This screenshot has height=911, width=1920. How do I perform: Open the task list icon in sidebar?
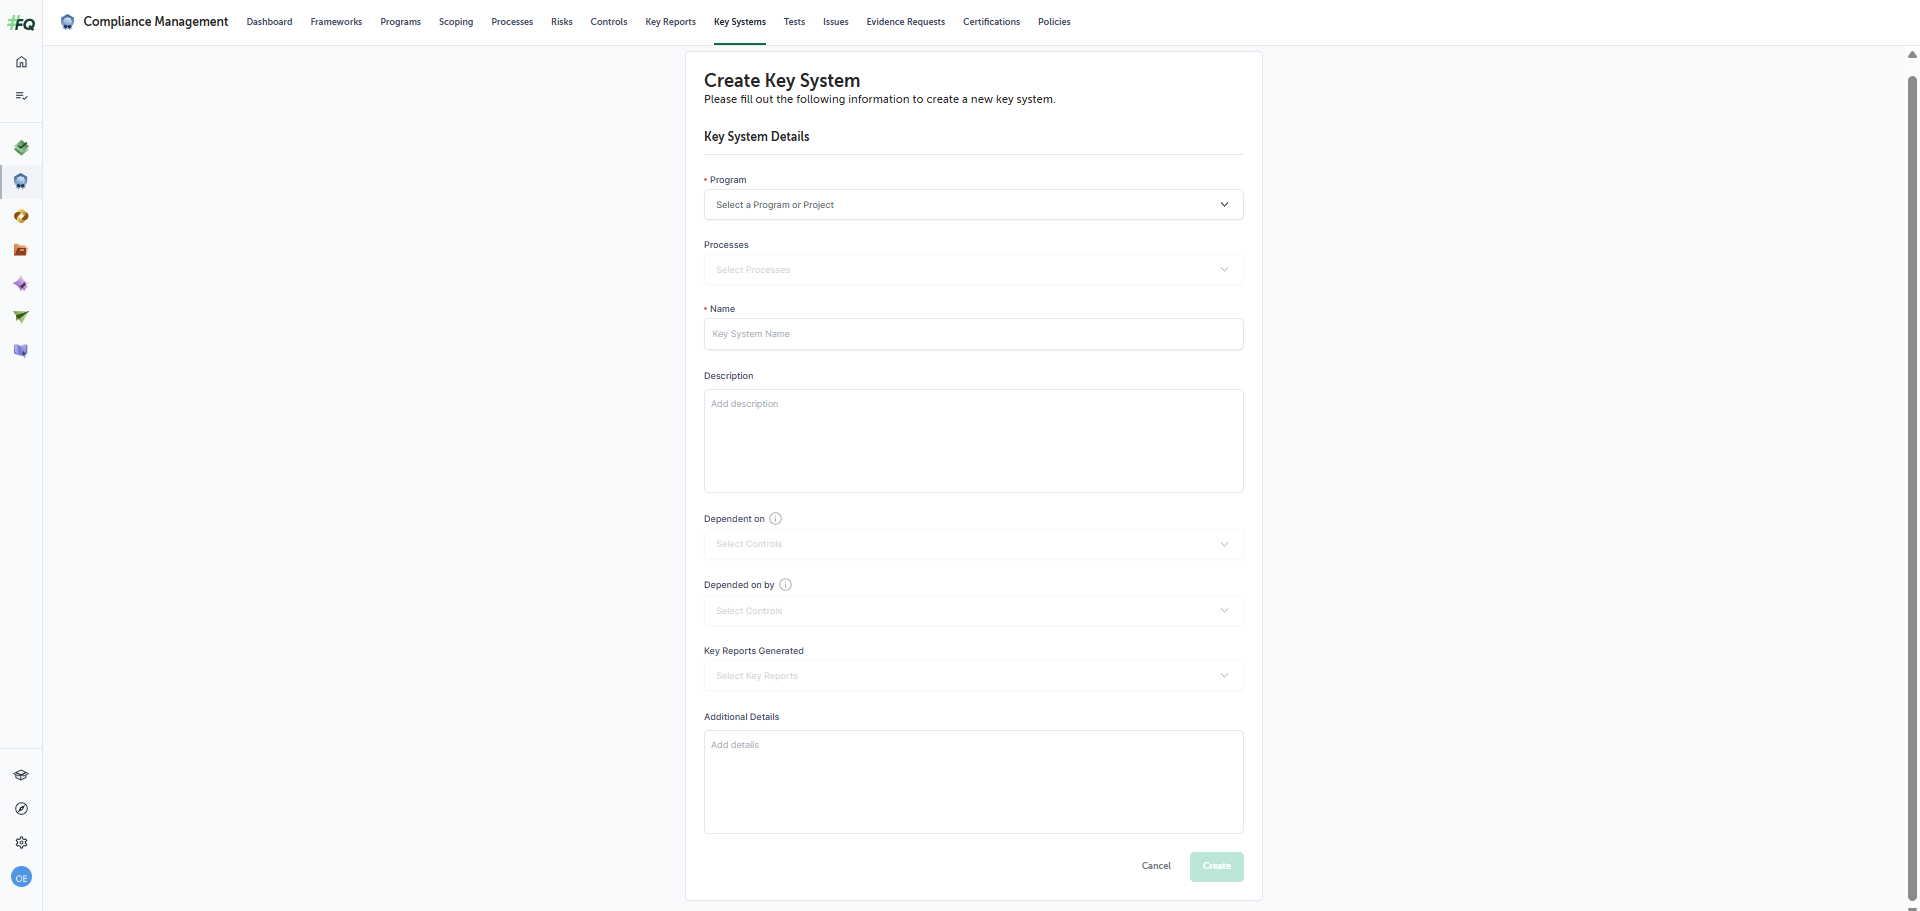21,96
